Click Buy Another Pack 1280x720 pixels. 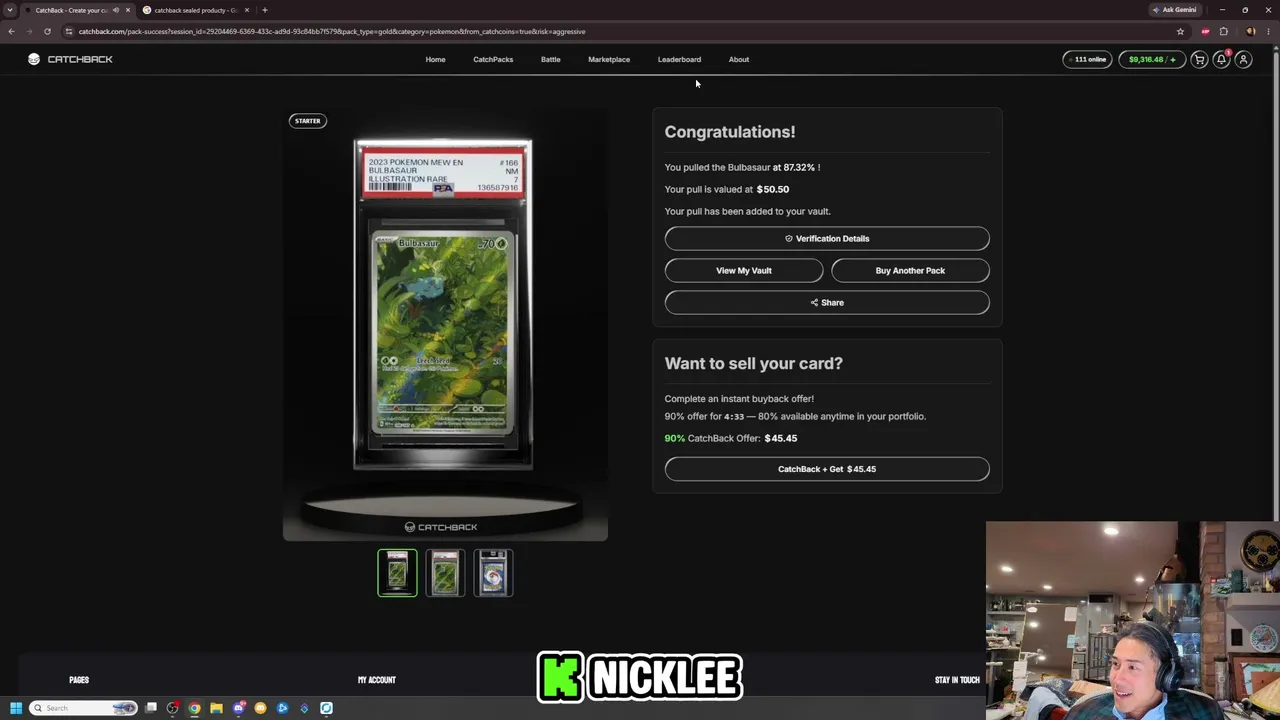[910, 270]
